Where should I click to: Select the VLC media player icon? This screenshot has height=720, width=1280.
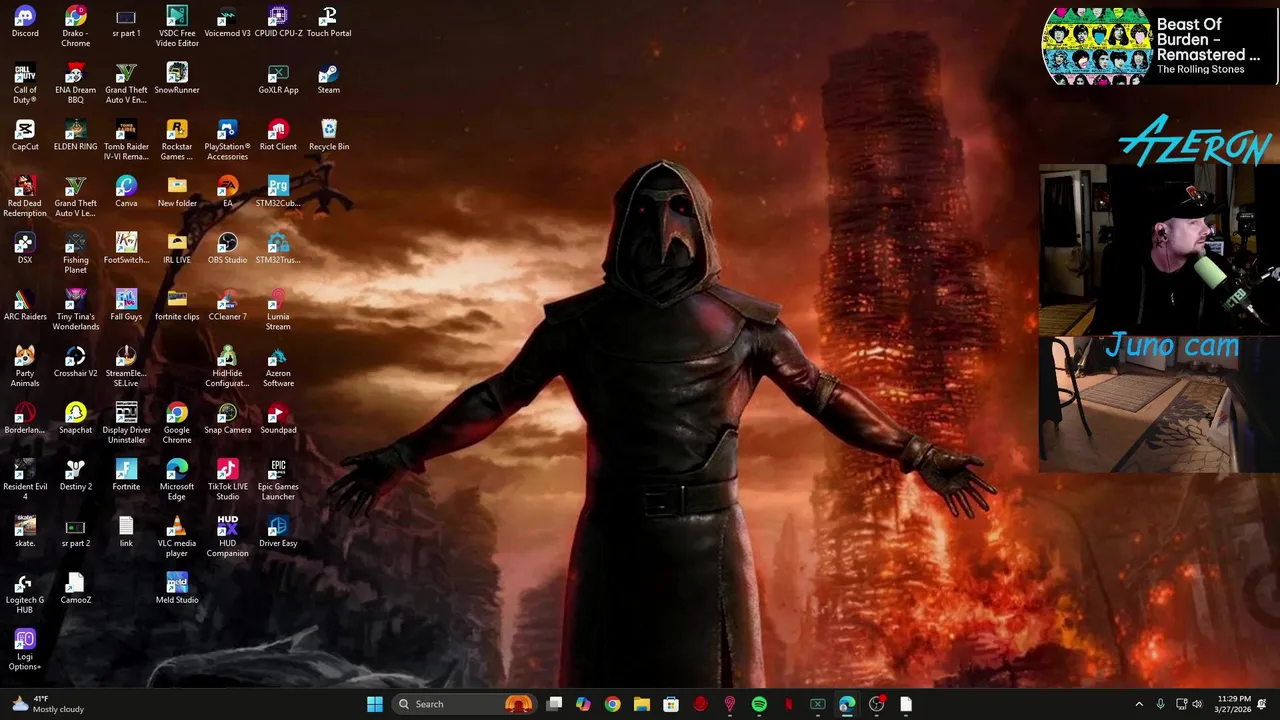coord(177,537)
